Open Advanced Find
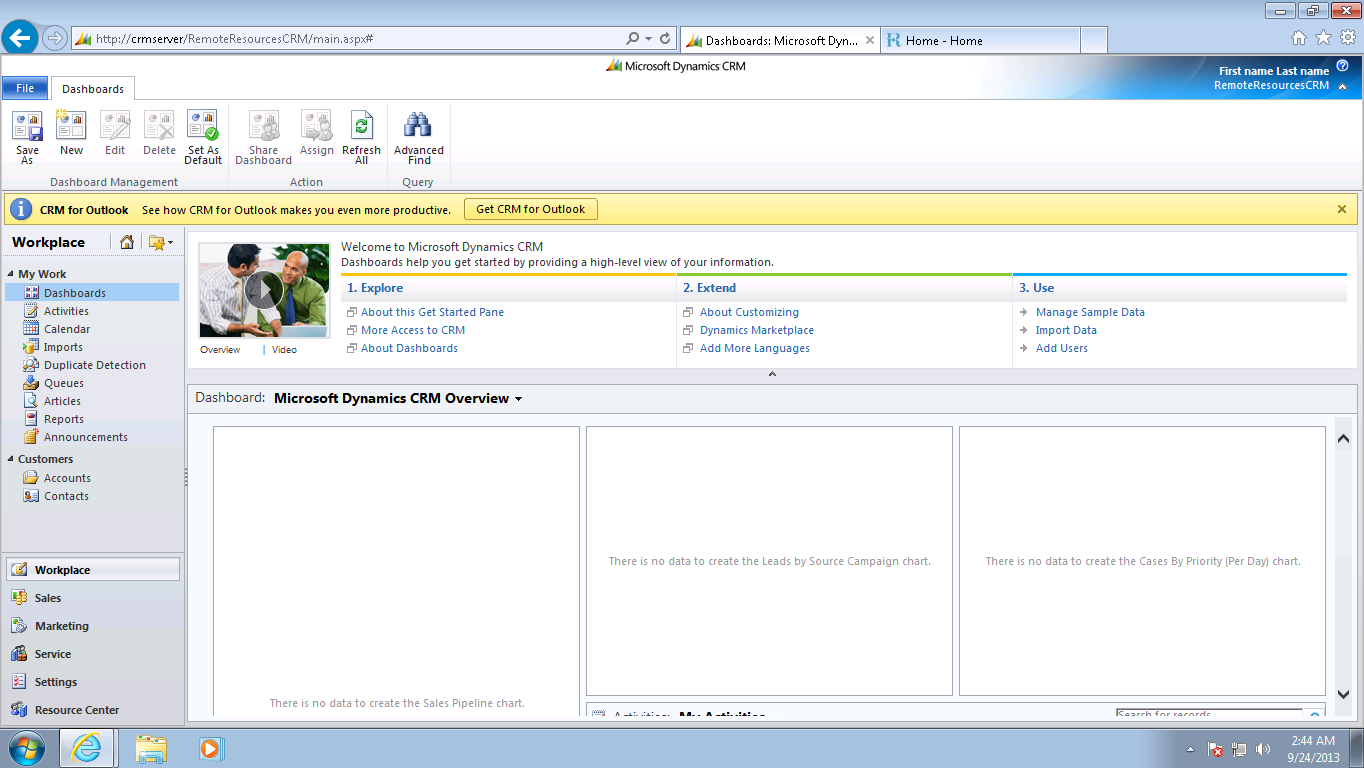The height and width of the screenshot is (768, 1364). (418, 135)
